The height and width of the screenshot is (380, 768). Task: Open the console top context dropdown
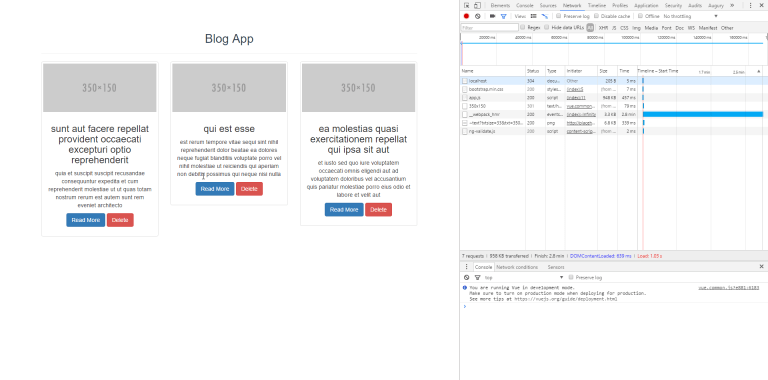click(524, 277)
